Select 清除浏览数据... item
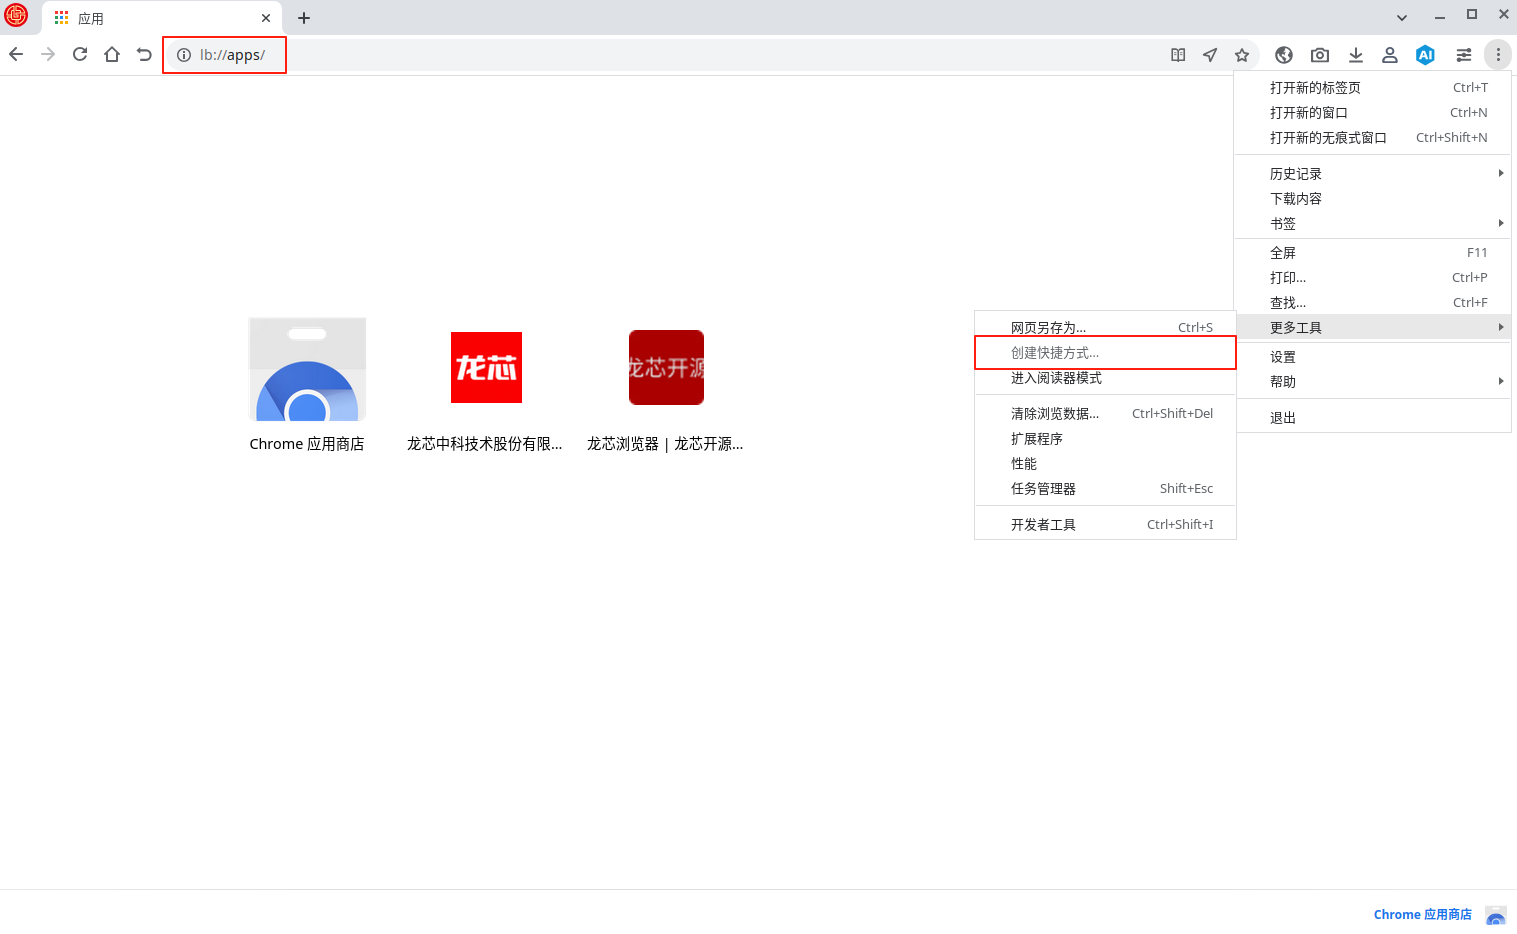The image size is (1517, 934). [1106, 414]
